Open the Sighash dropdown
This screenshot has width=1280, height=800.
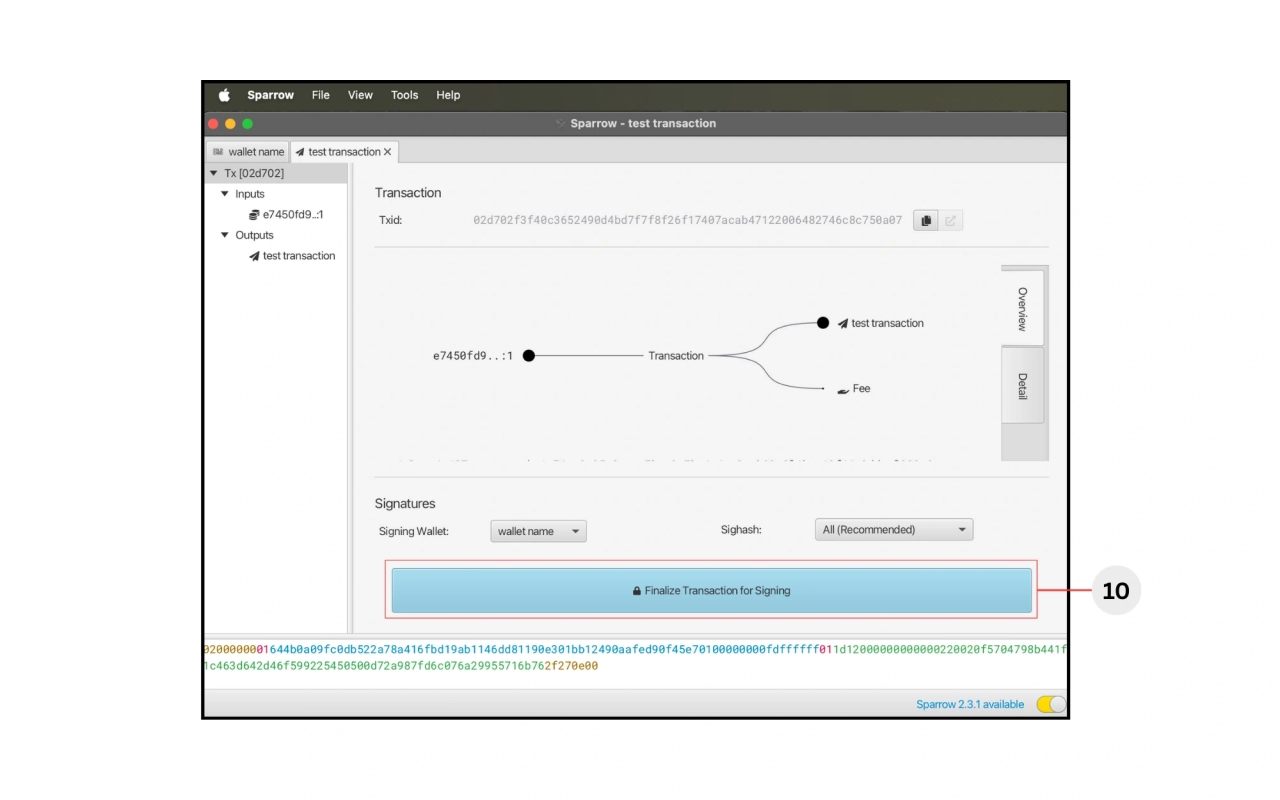coord(894,530)
